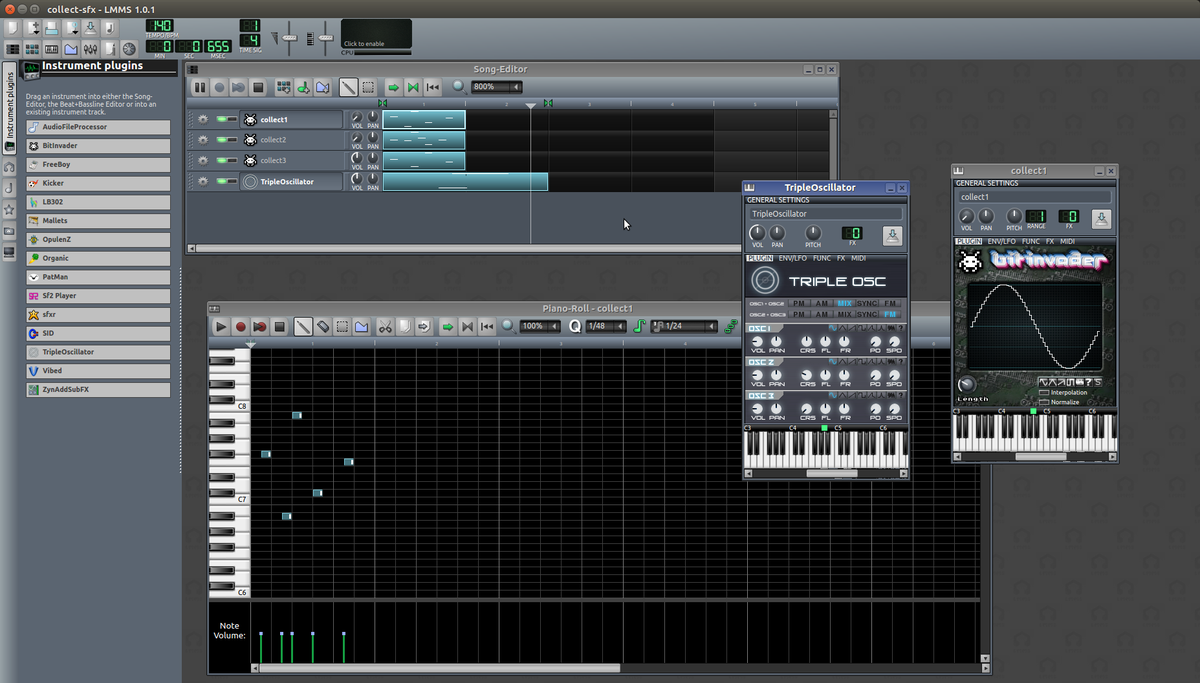This screenshot has height=683, width=1200.
Task: Click the tempo display showing 140
Action: tap(160, 25)
